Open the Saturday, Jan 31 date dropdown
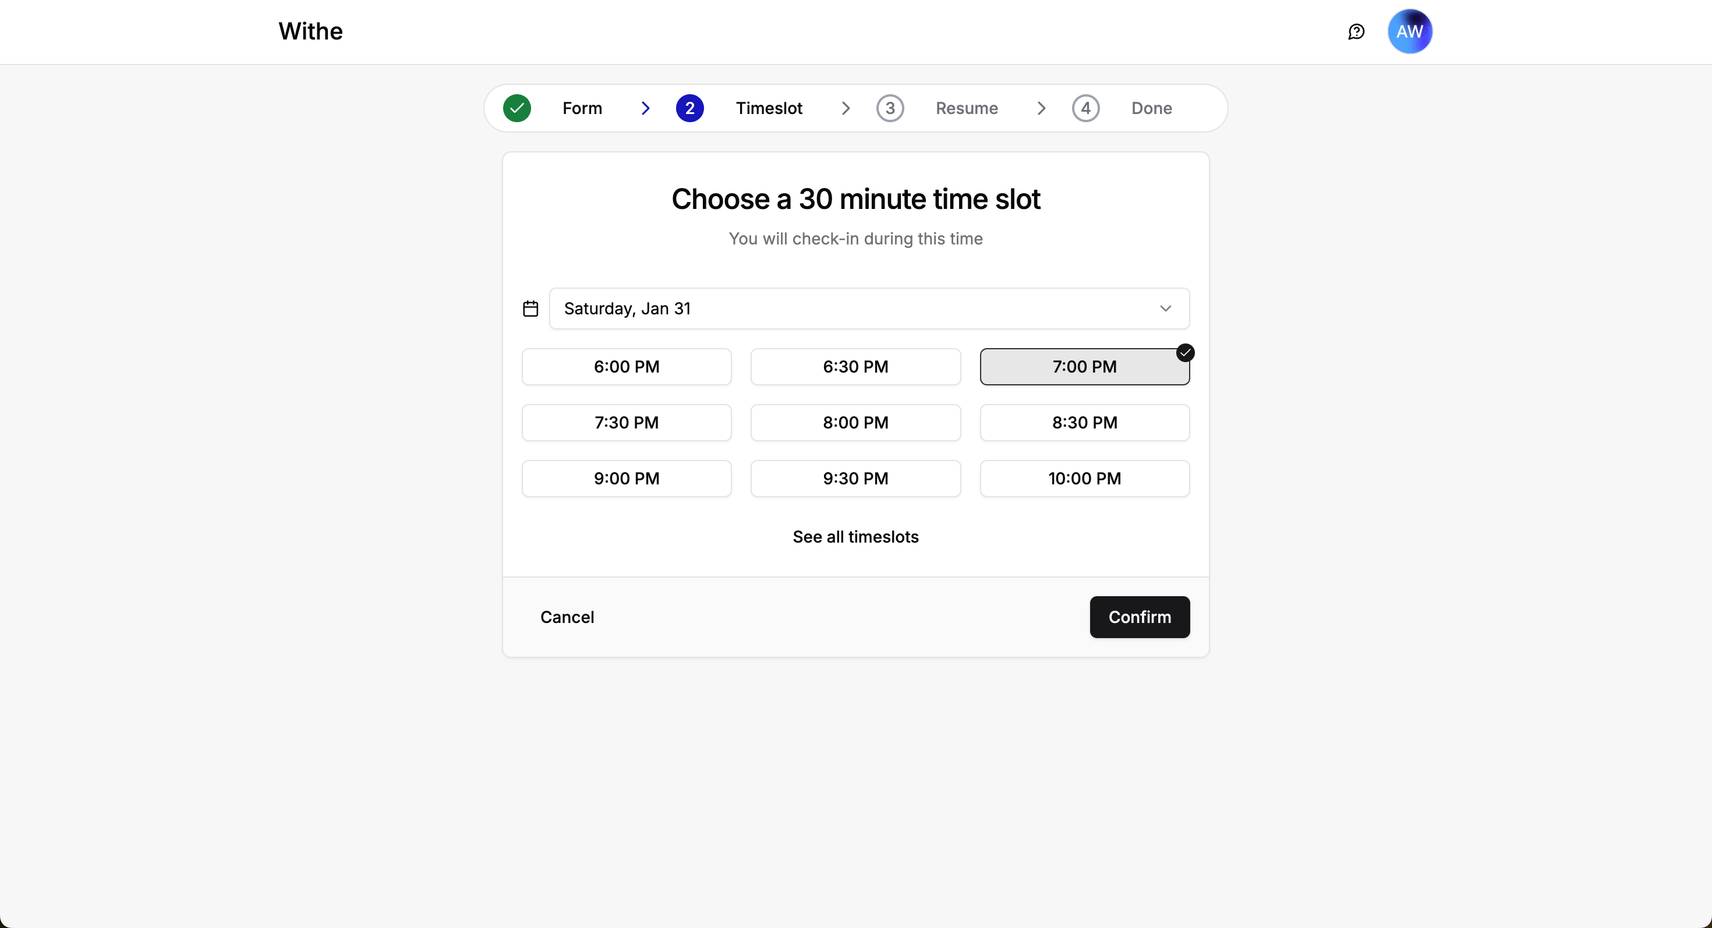 click(869, 309)
